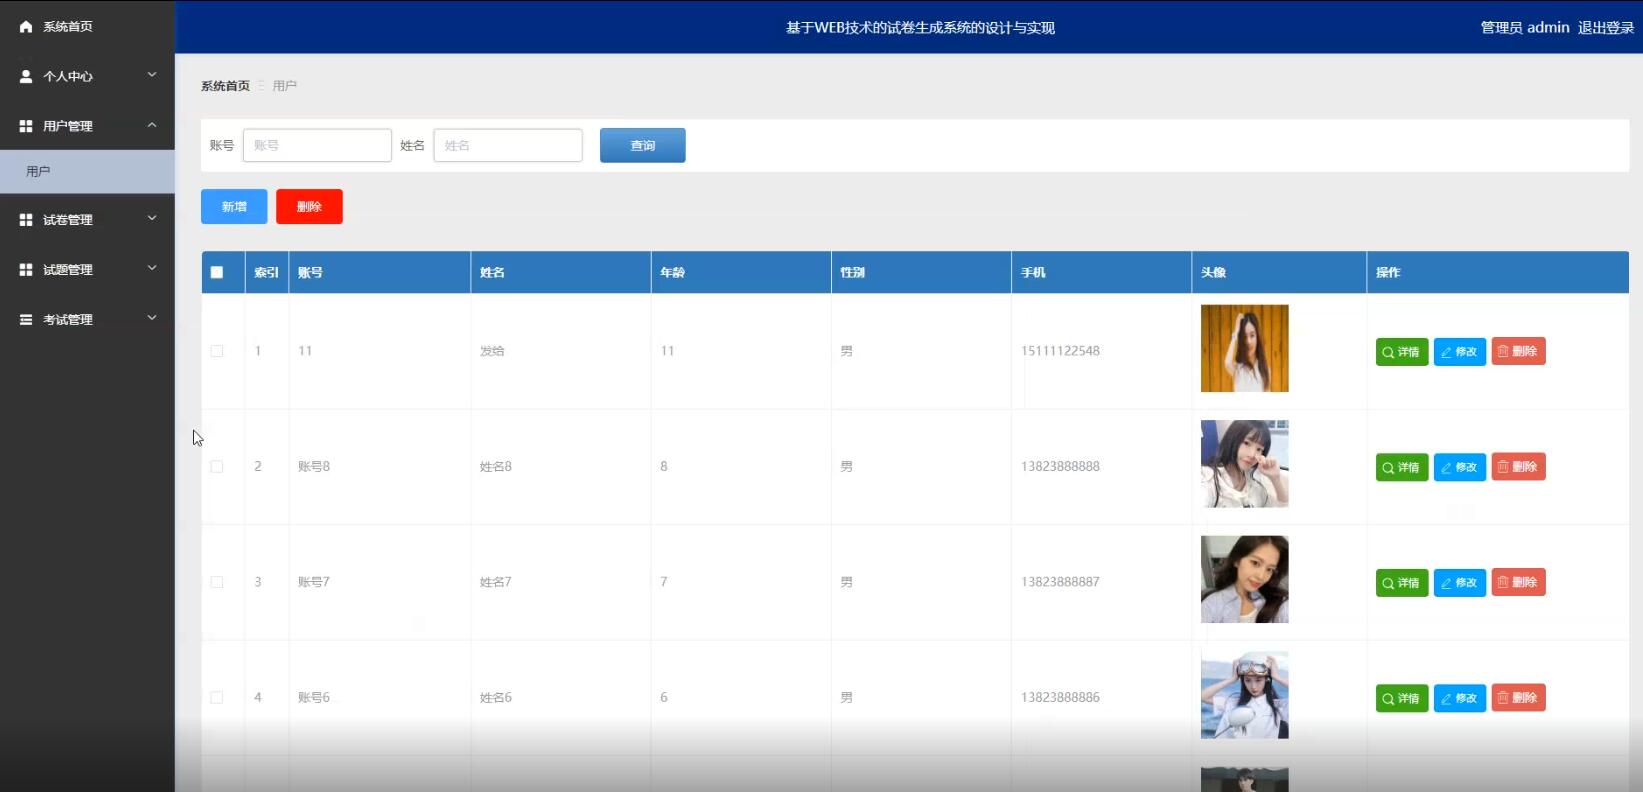Expand the 试题管理 menu chevron

(152, 268)
